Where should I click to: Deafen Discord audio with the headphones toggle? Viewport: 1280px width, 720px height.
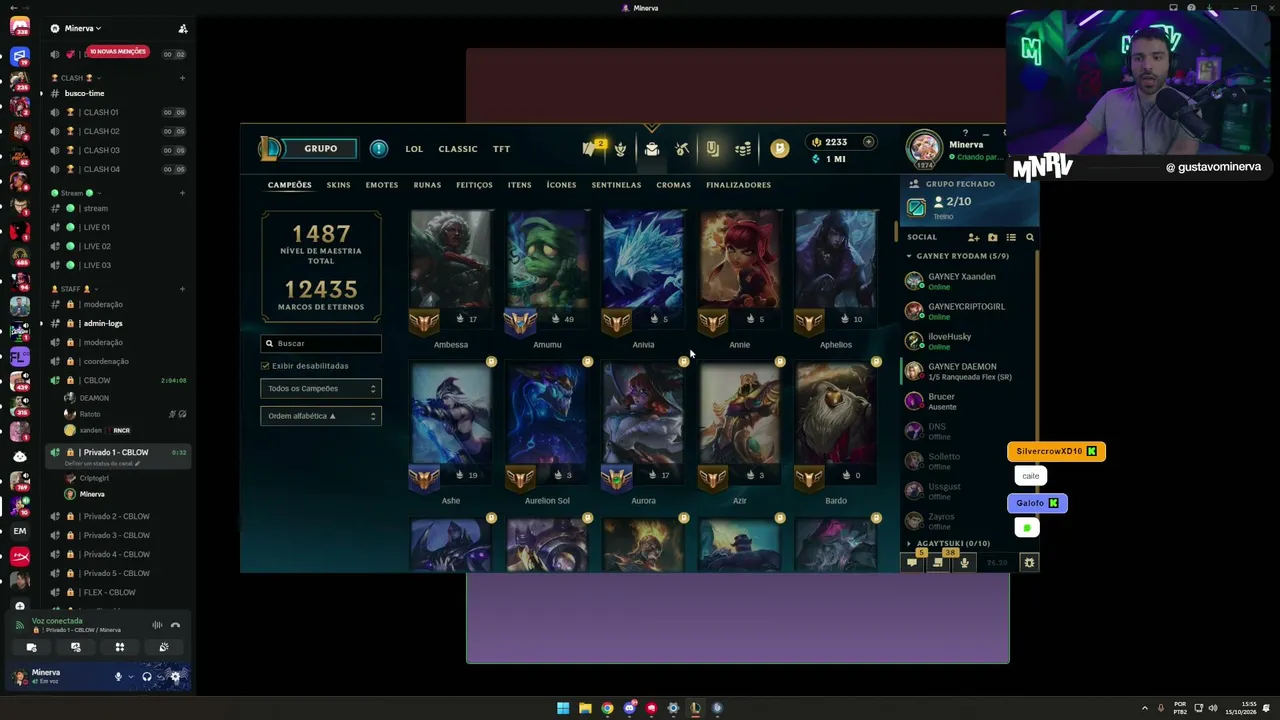(147, 677)
